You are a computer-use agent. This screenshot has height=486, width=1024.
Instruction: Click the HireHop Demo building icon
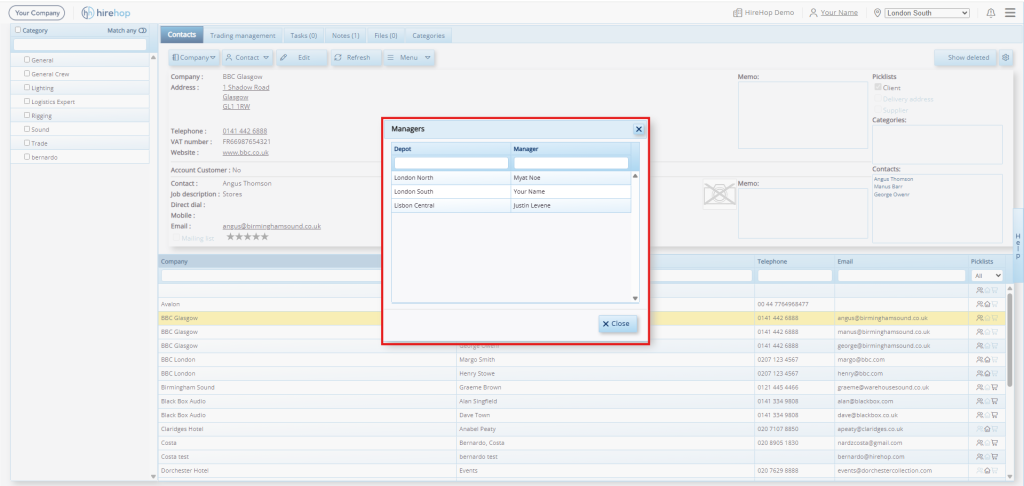pyautogui.click(x=737, y=12)
